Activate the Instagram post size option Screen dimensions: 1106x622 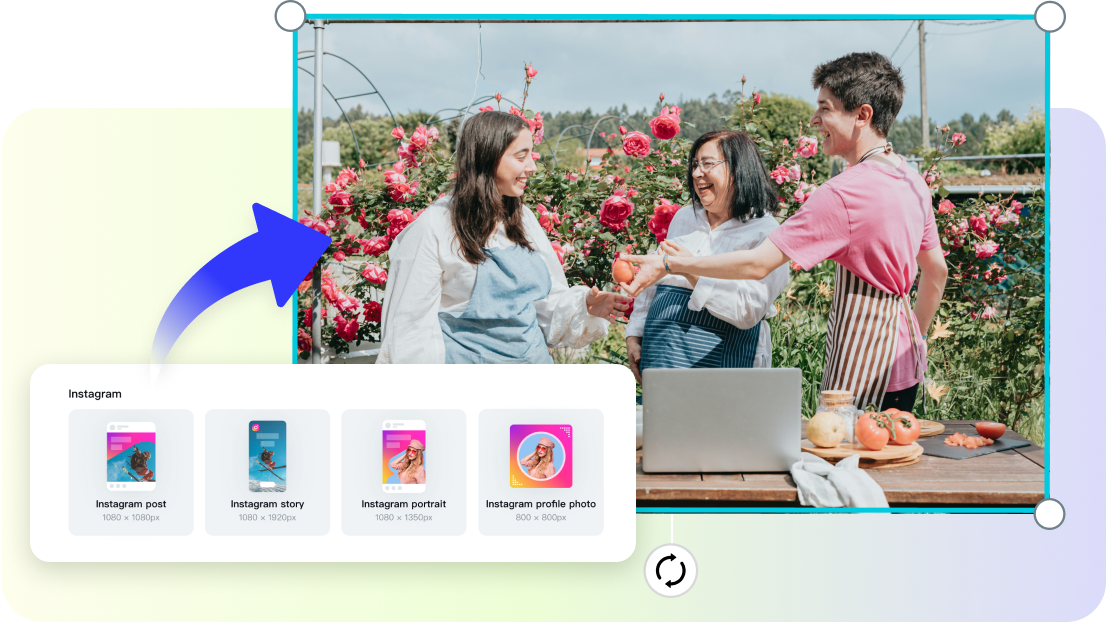(130, 472)
